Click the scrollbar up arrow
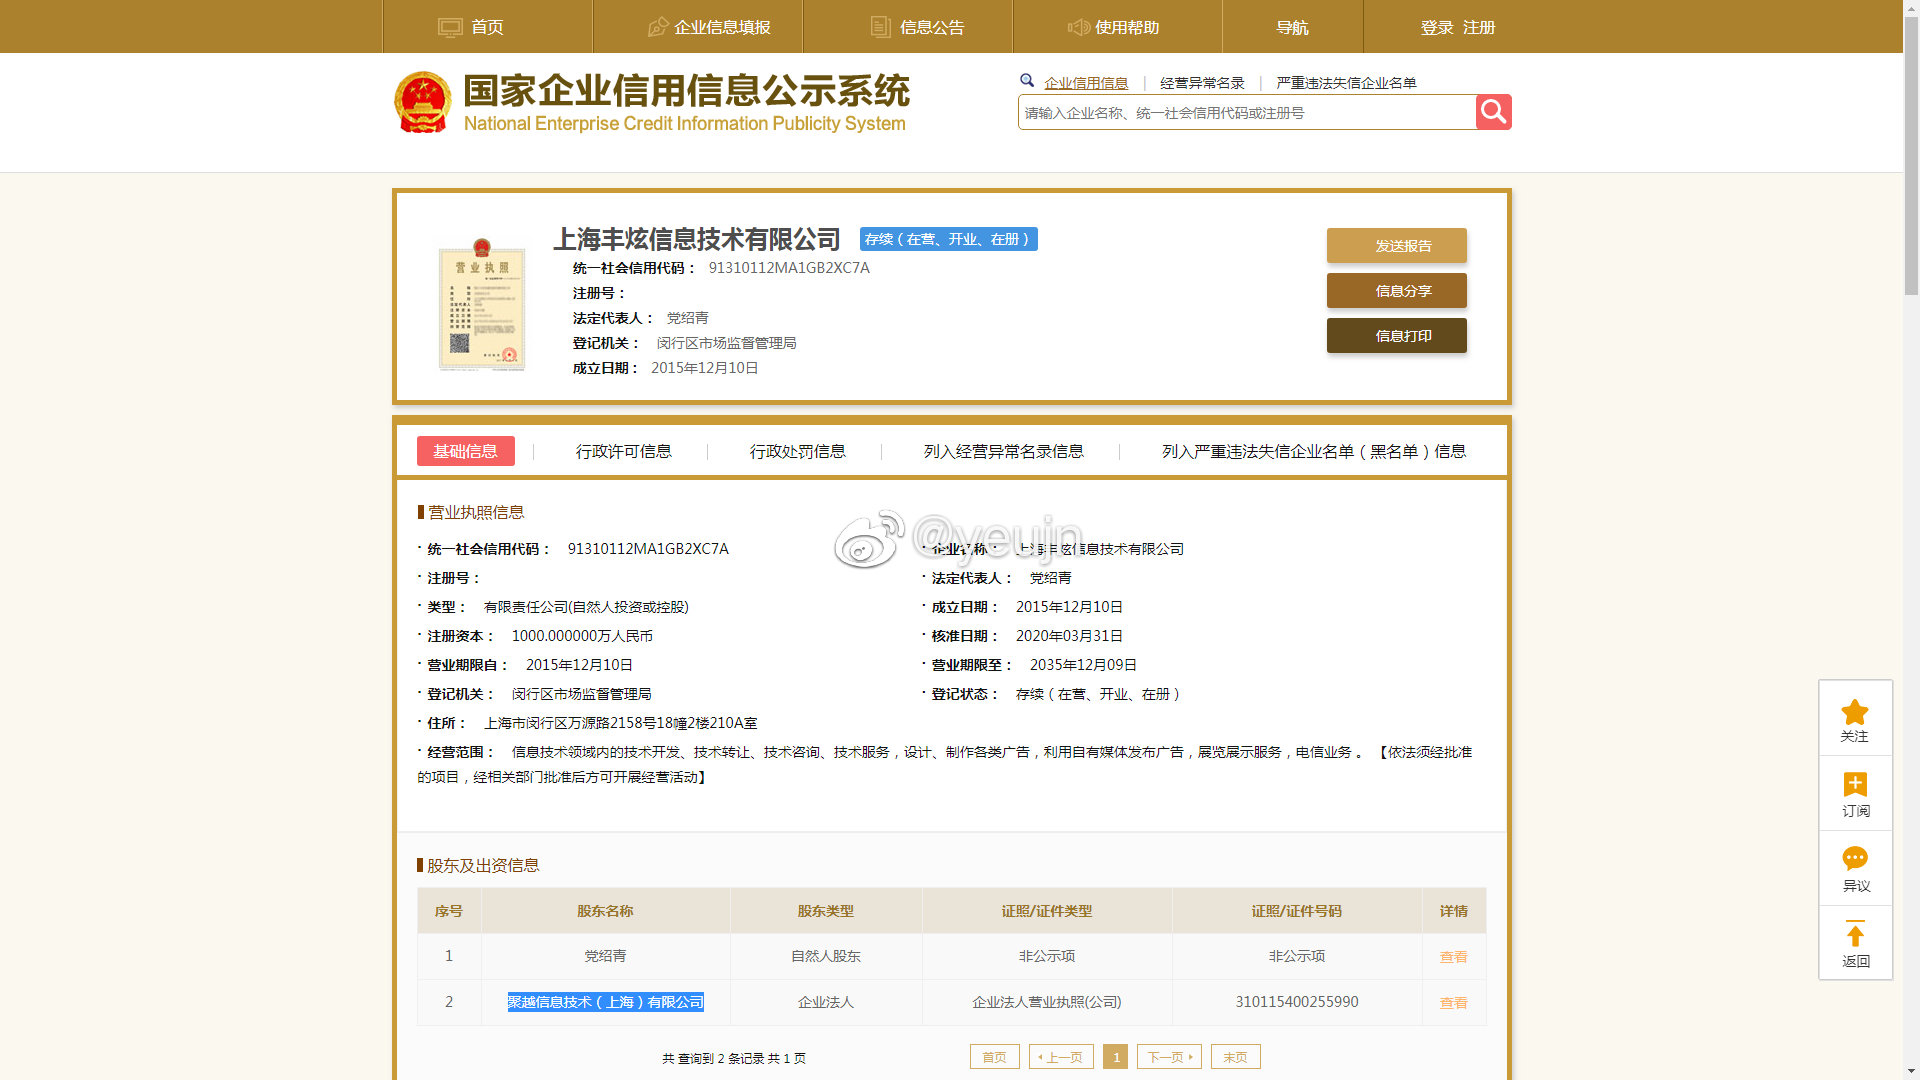Image resolution: width=1920 pixels, height=1080 pixels. point(1911,8)
